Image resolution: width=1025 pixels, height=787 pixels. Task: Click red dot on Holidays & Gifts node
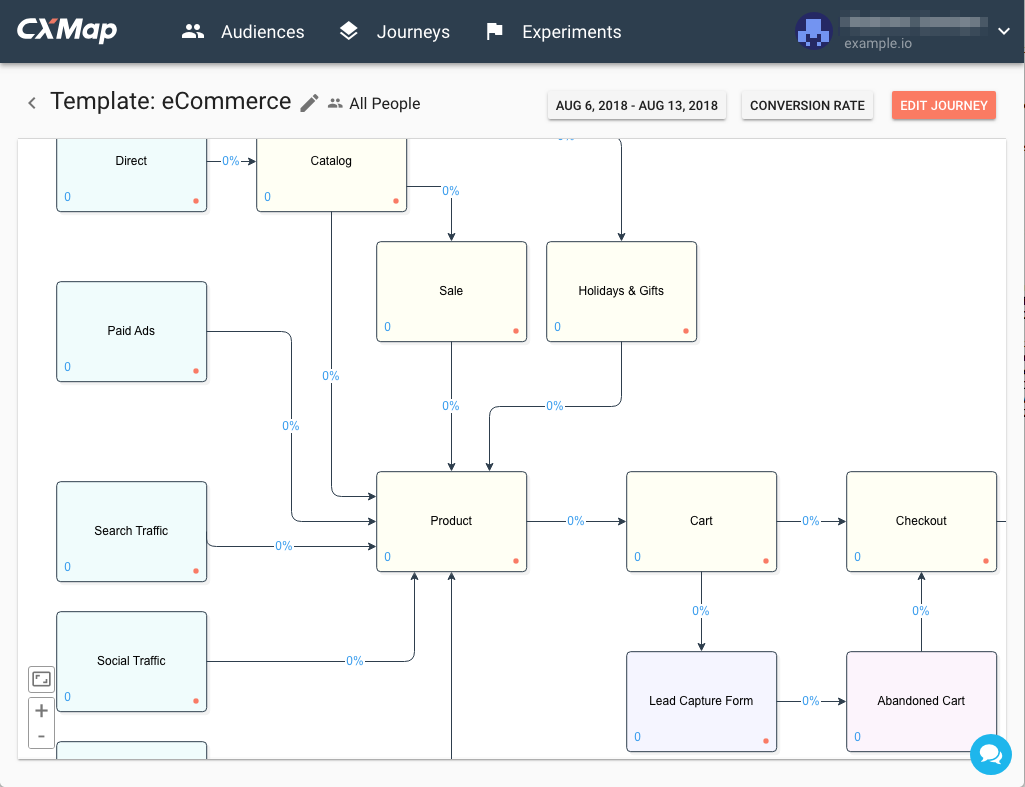point(686,331)
